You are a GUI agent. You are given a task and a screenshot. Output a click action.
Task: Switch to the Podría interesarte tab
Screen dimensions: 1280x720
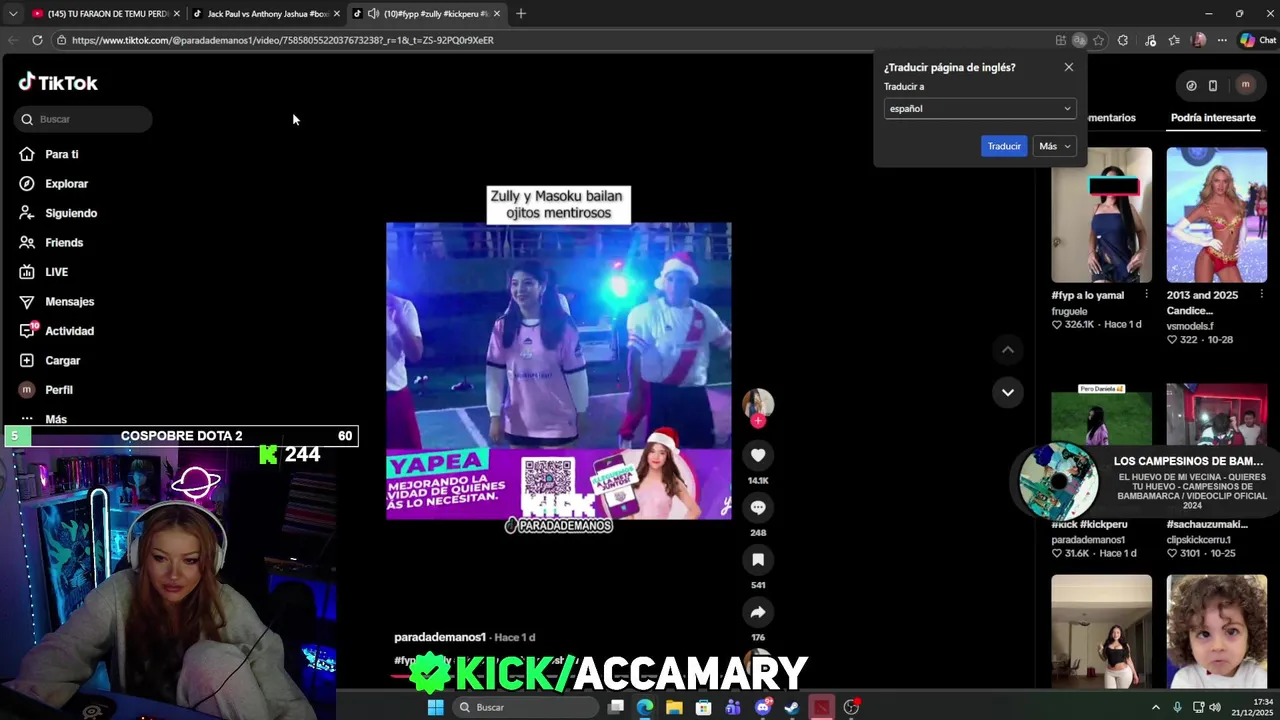click(x=1213, y=118)
